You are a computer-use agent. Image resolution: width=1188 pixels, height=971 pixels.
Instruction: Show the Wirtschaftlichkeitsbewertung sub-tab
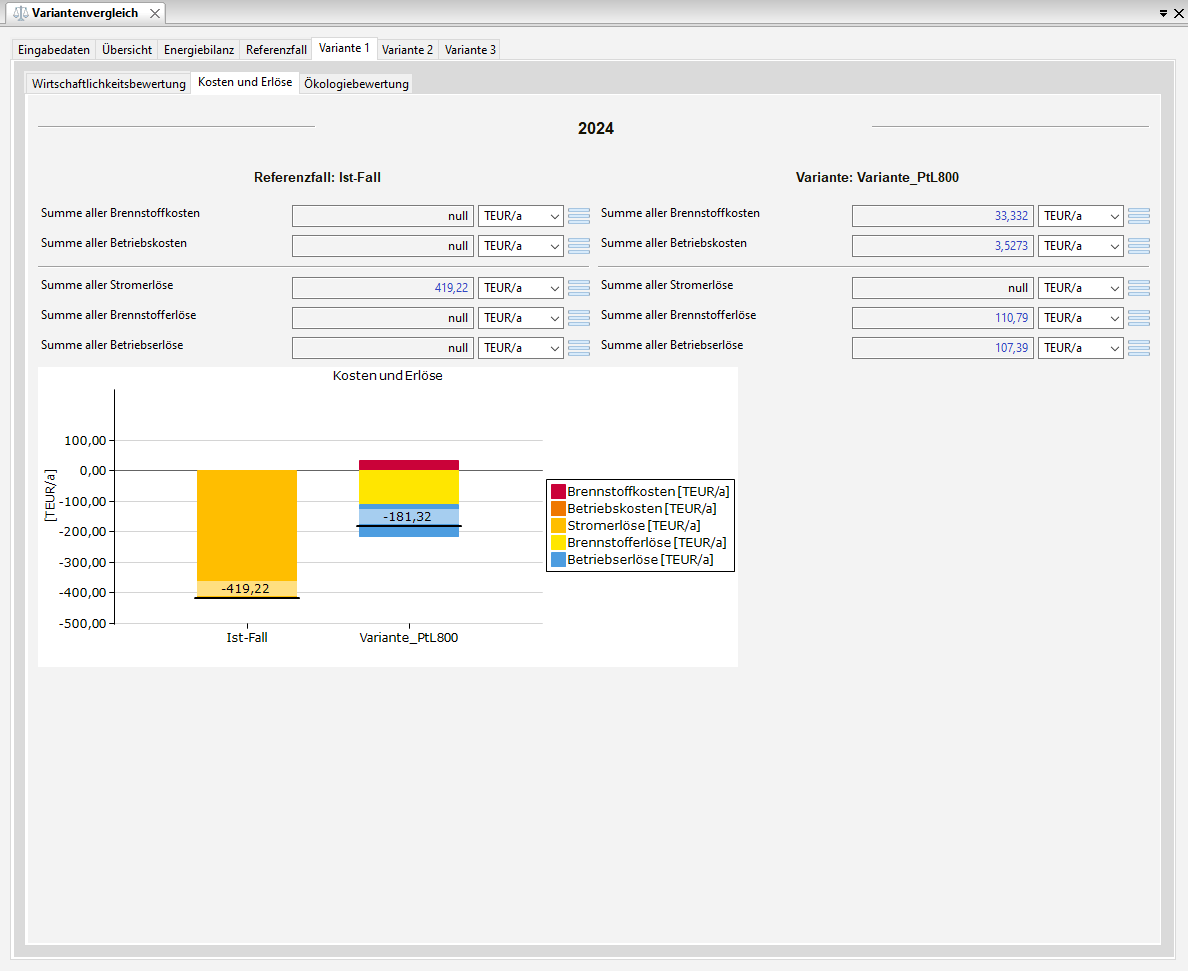coord(108,84)
